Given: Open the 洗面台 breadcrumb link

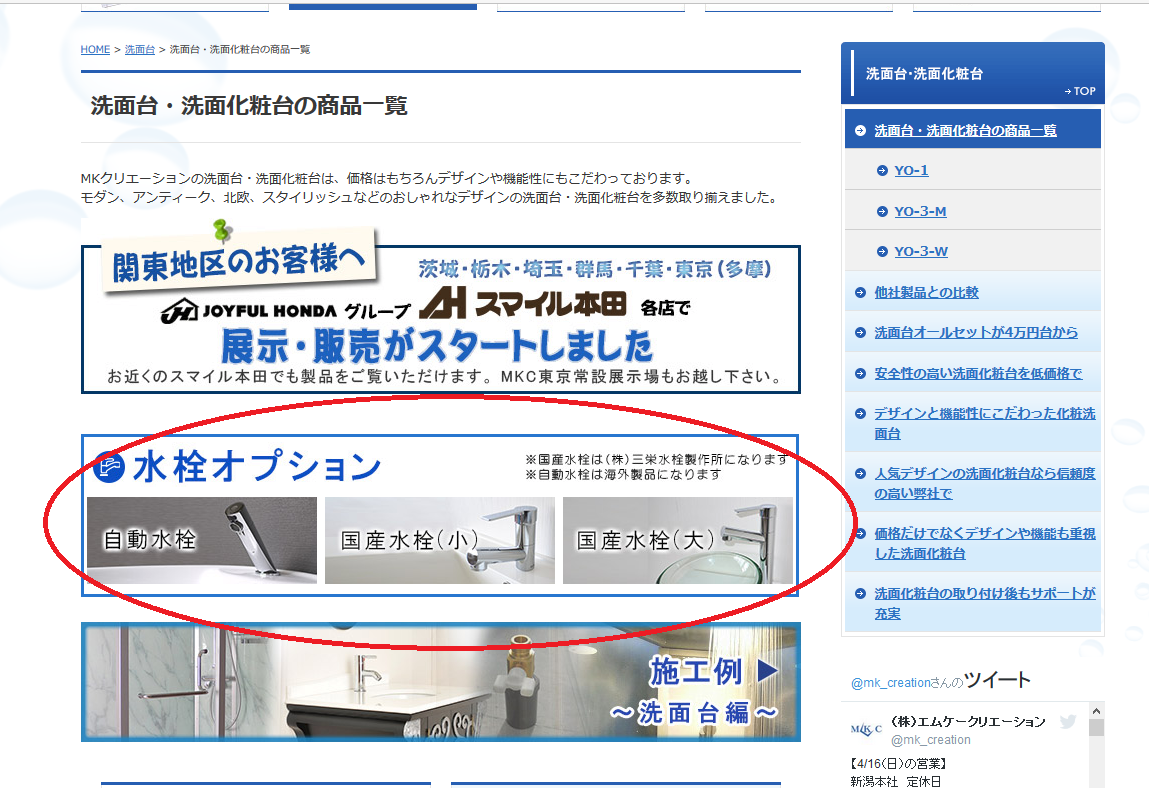Looking at the screenshot, I should click(139, 49).
